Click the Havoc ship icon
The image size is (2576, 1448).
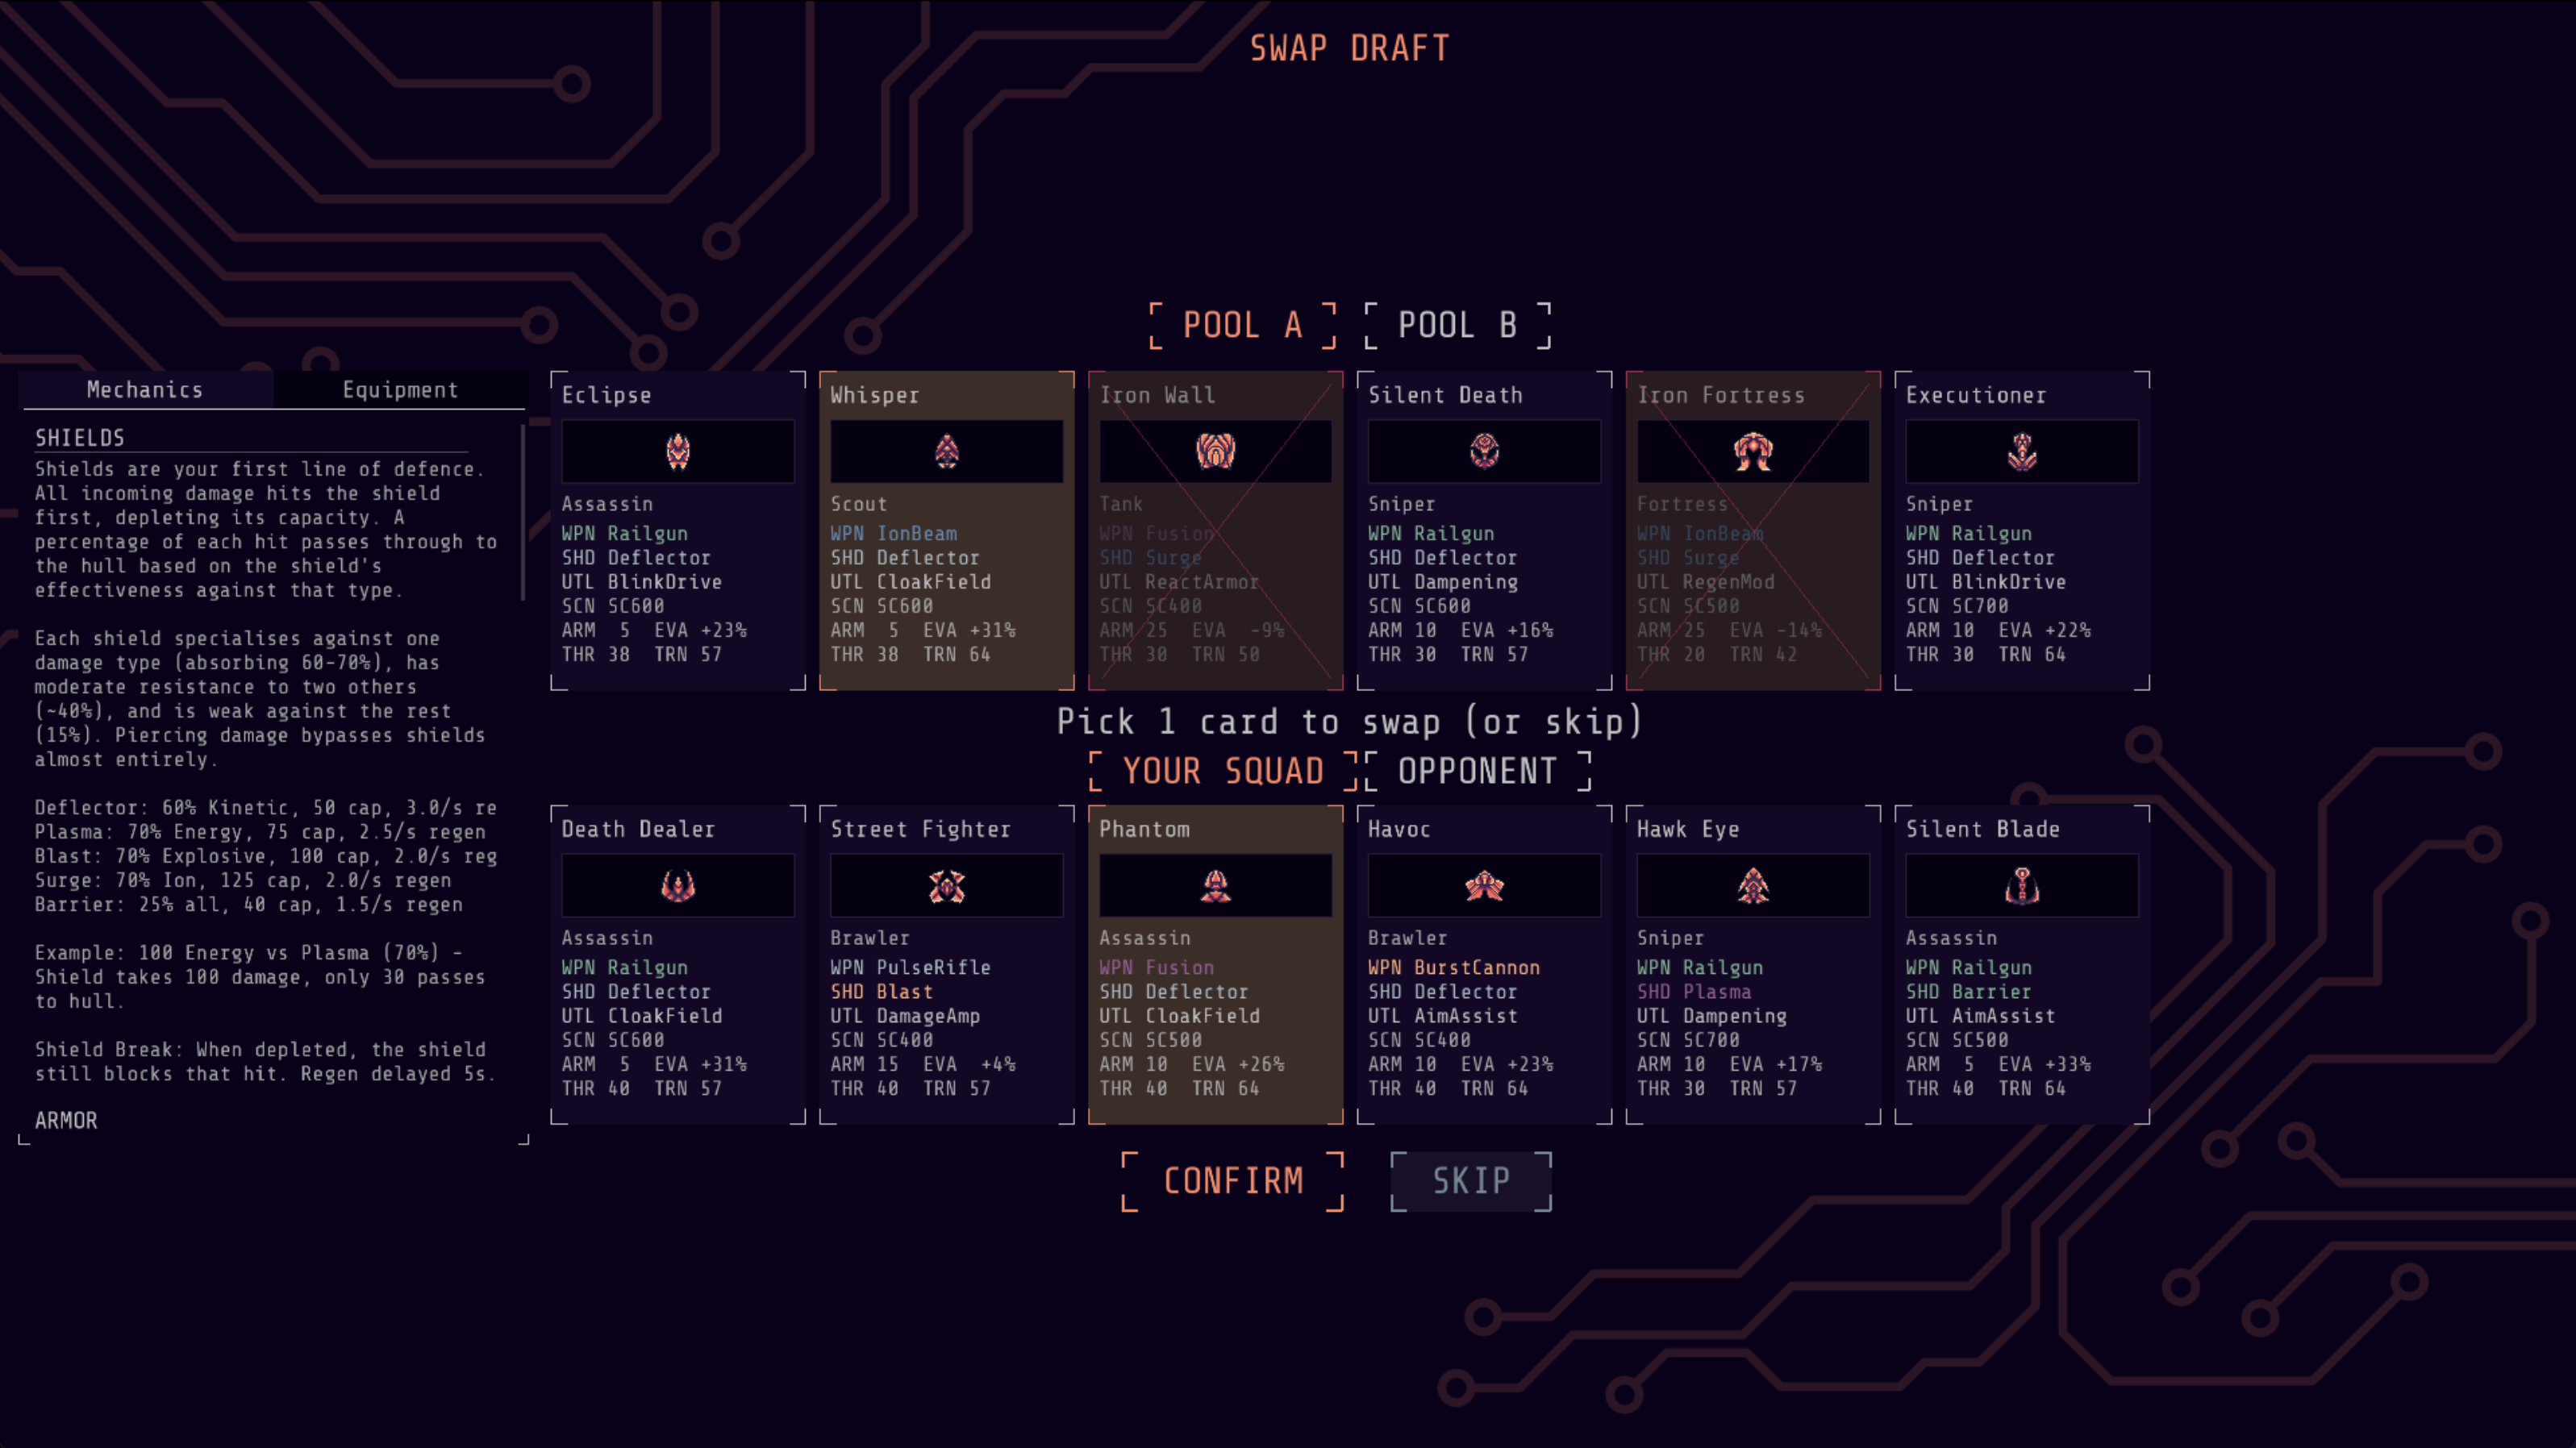pyautogui.click(x=1484, y=886)
